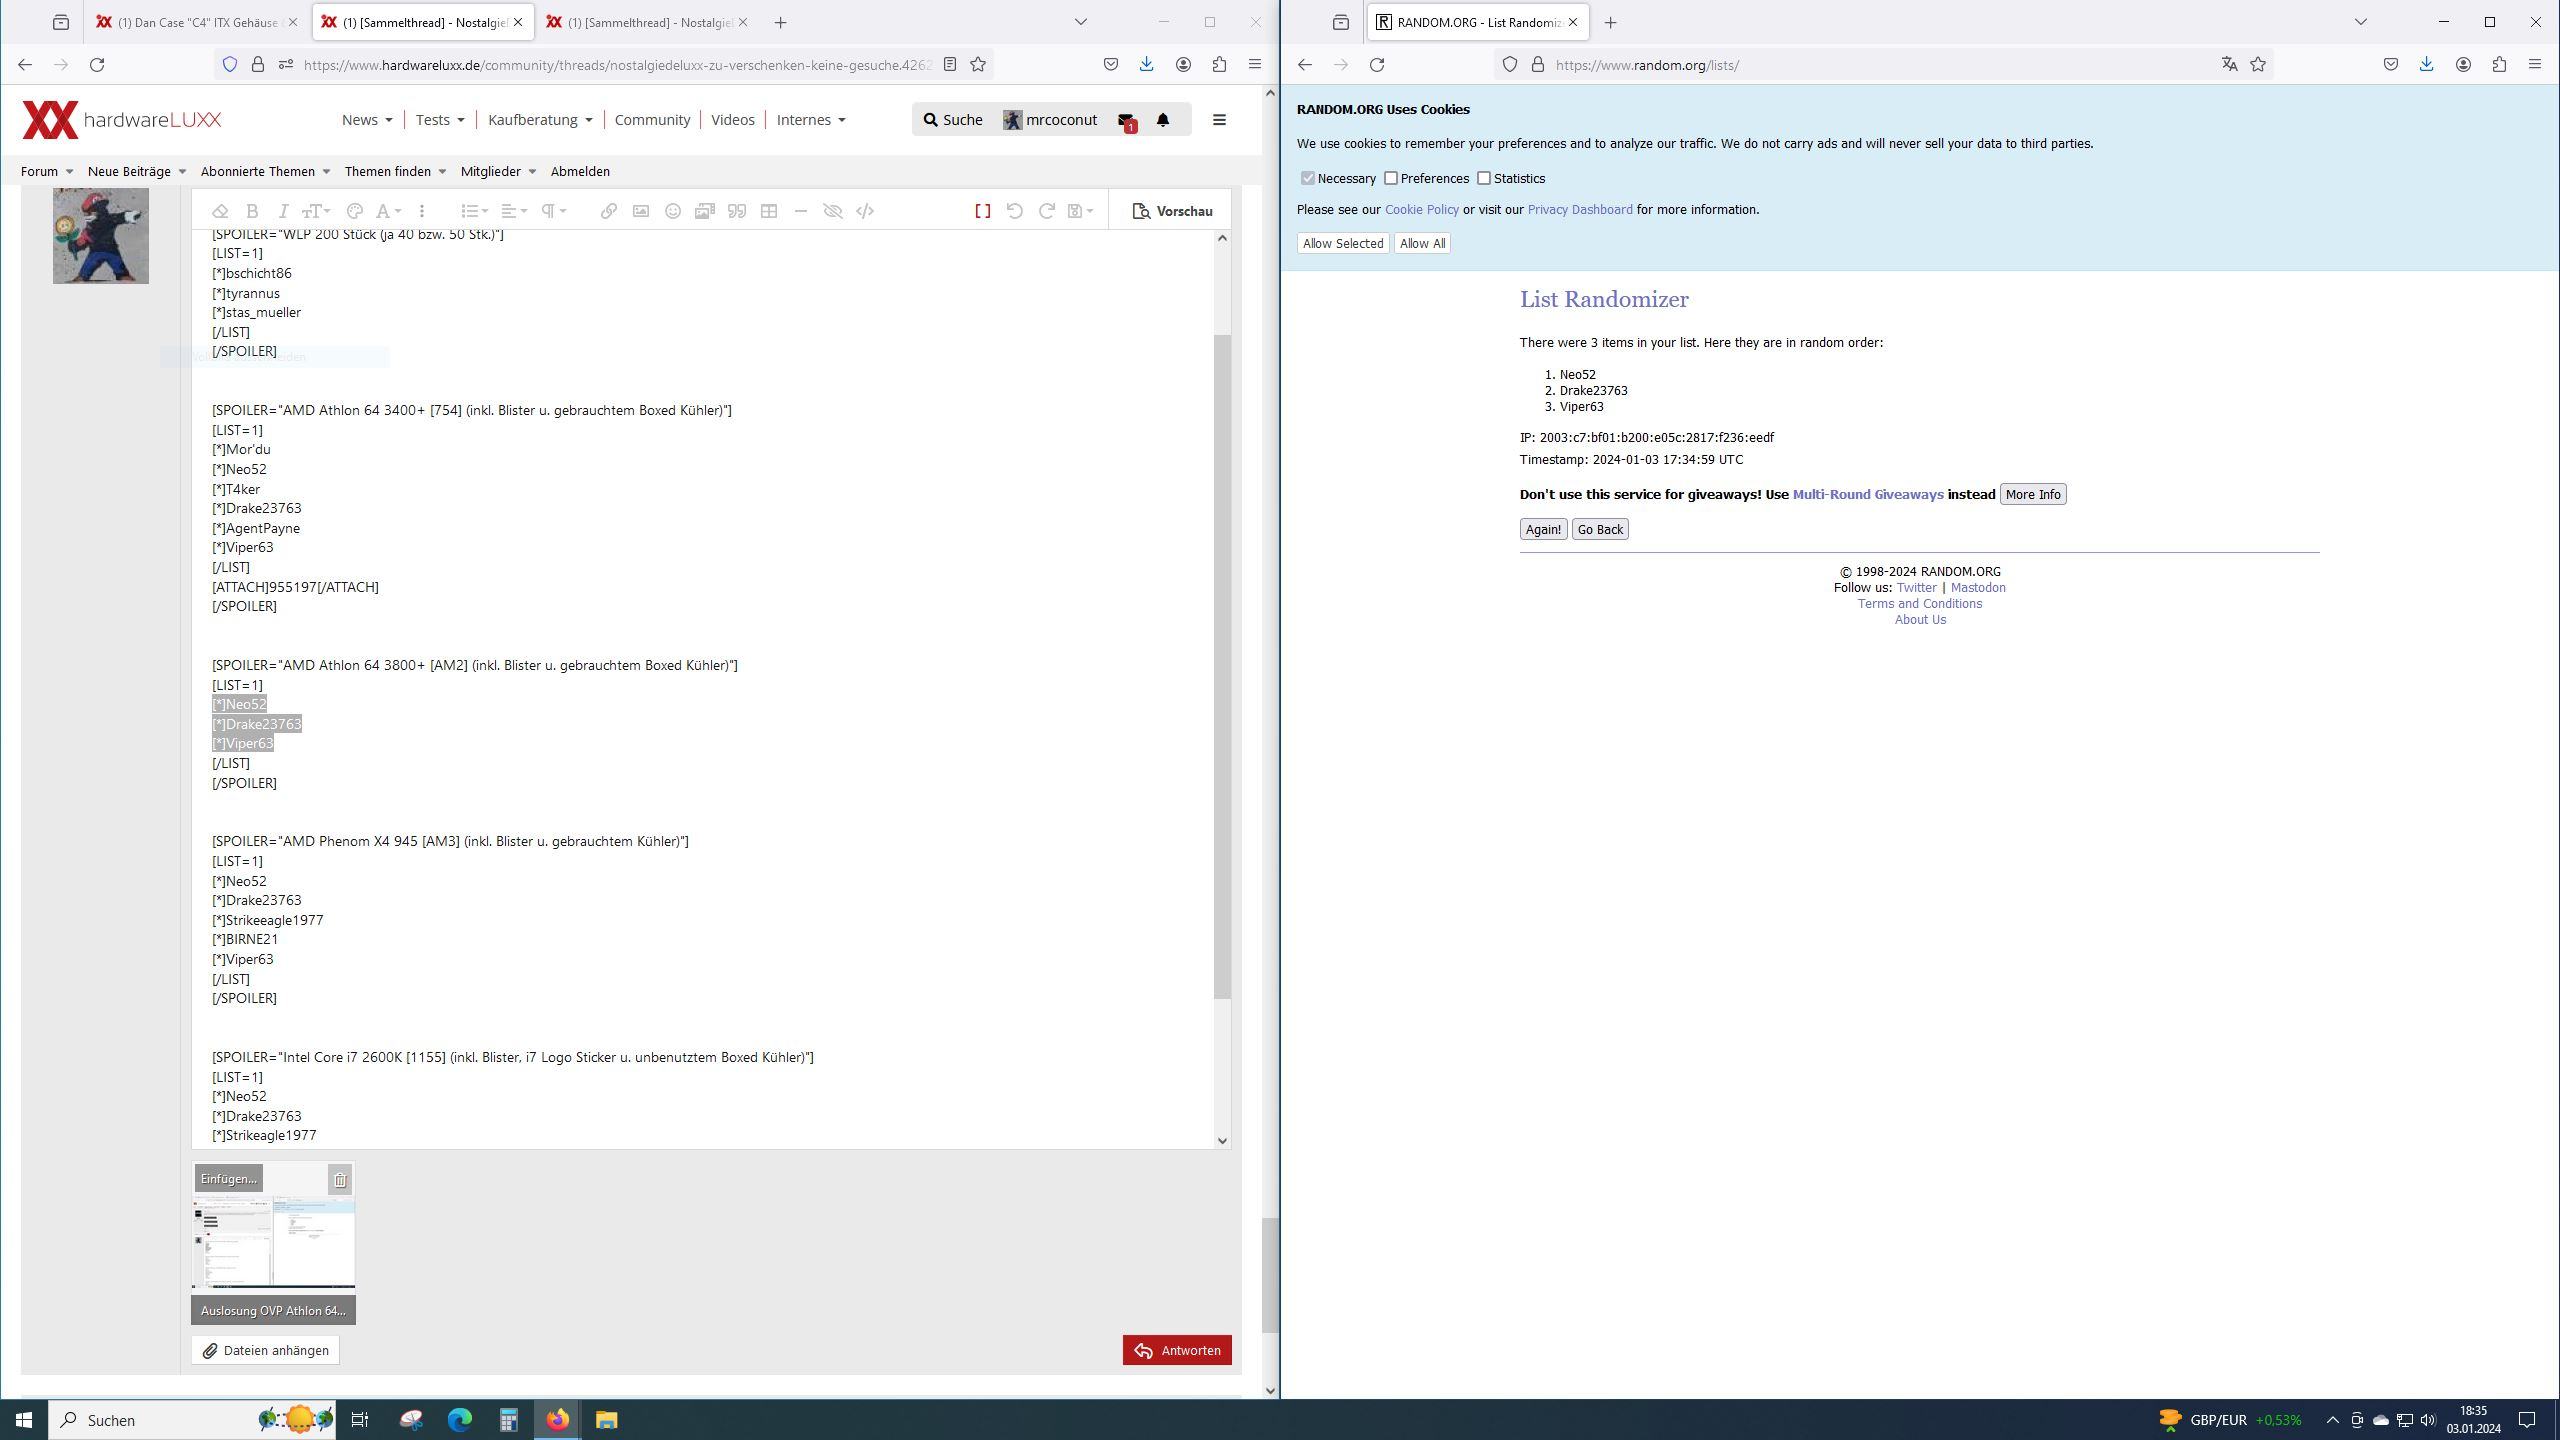Screen dimensions: 2560x1440
Task: Click the insert code icon
Action: click(865, 211)
